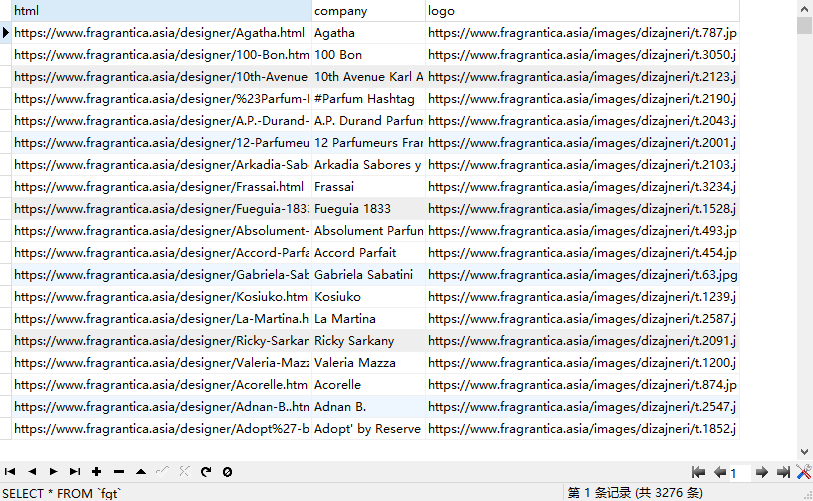Click the Agatha.html URL cell
The width and height of the screenshot is (813, 501).
click(161, 33)
